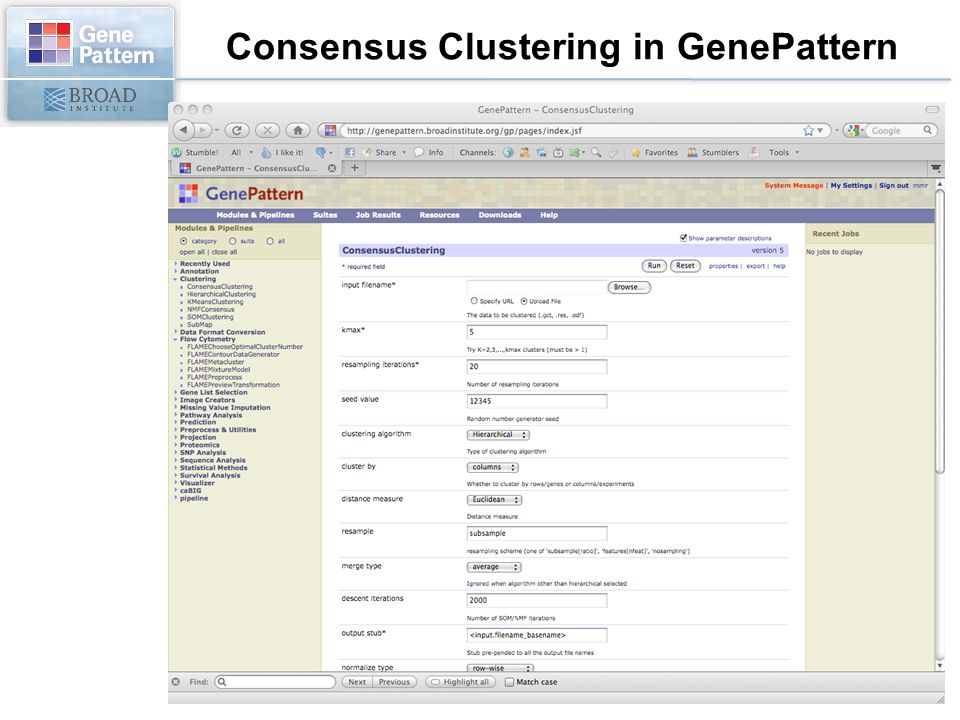Select the 'all' radio button
The width and height of the screenshot is (960, 720).
tap(270, 241)
